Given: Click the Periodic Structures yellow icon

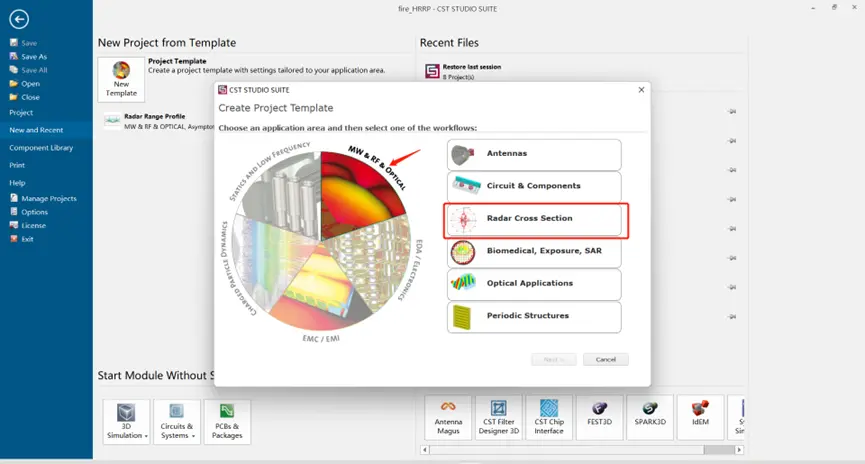Looking at the screenshot, I should pos(462,318).
